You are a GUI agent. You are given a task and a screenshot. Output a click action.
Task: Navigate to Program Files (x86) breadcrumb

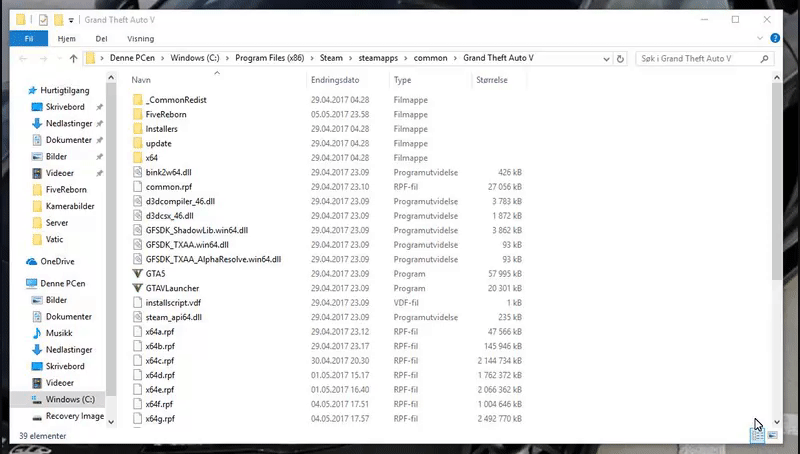[269, 58]
